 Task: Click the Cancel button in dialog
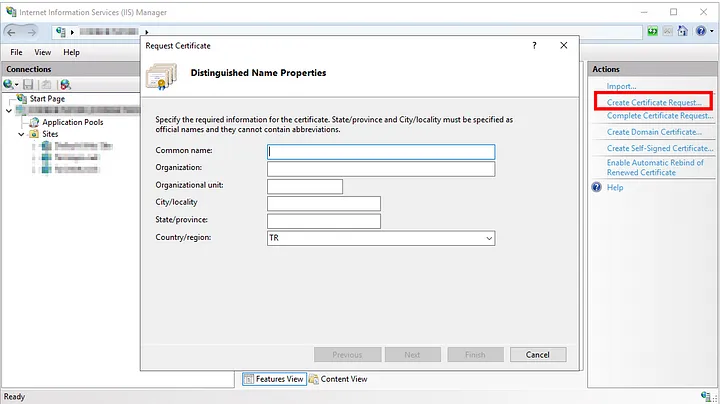pyautogui.click(x=538, y=354)
